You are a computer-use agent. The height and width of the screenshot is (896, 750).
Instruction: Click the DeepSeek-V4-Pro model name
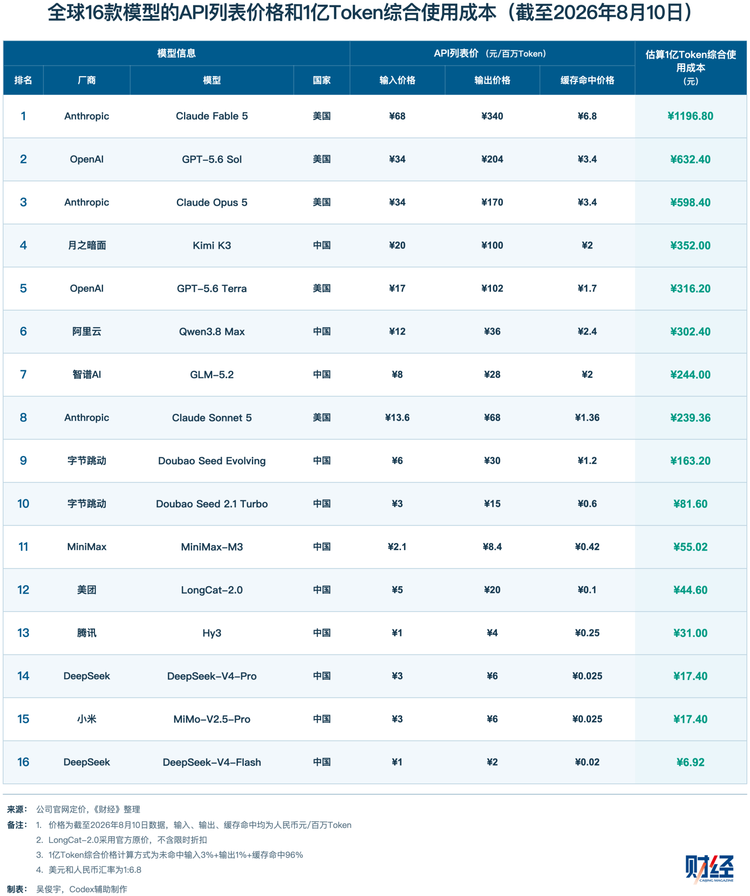pos(212,676)
